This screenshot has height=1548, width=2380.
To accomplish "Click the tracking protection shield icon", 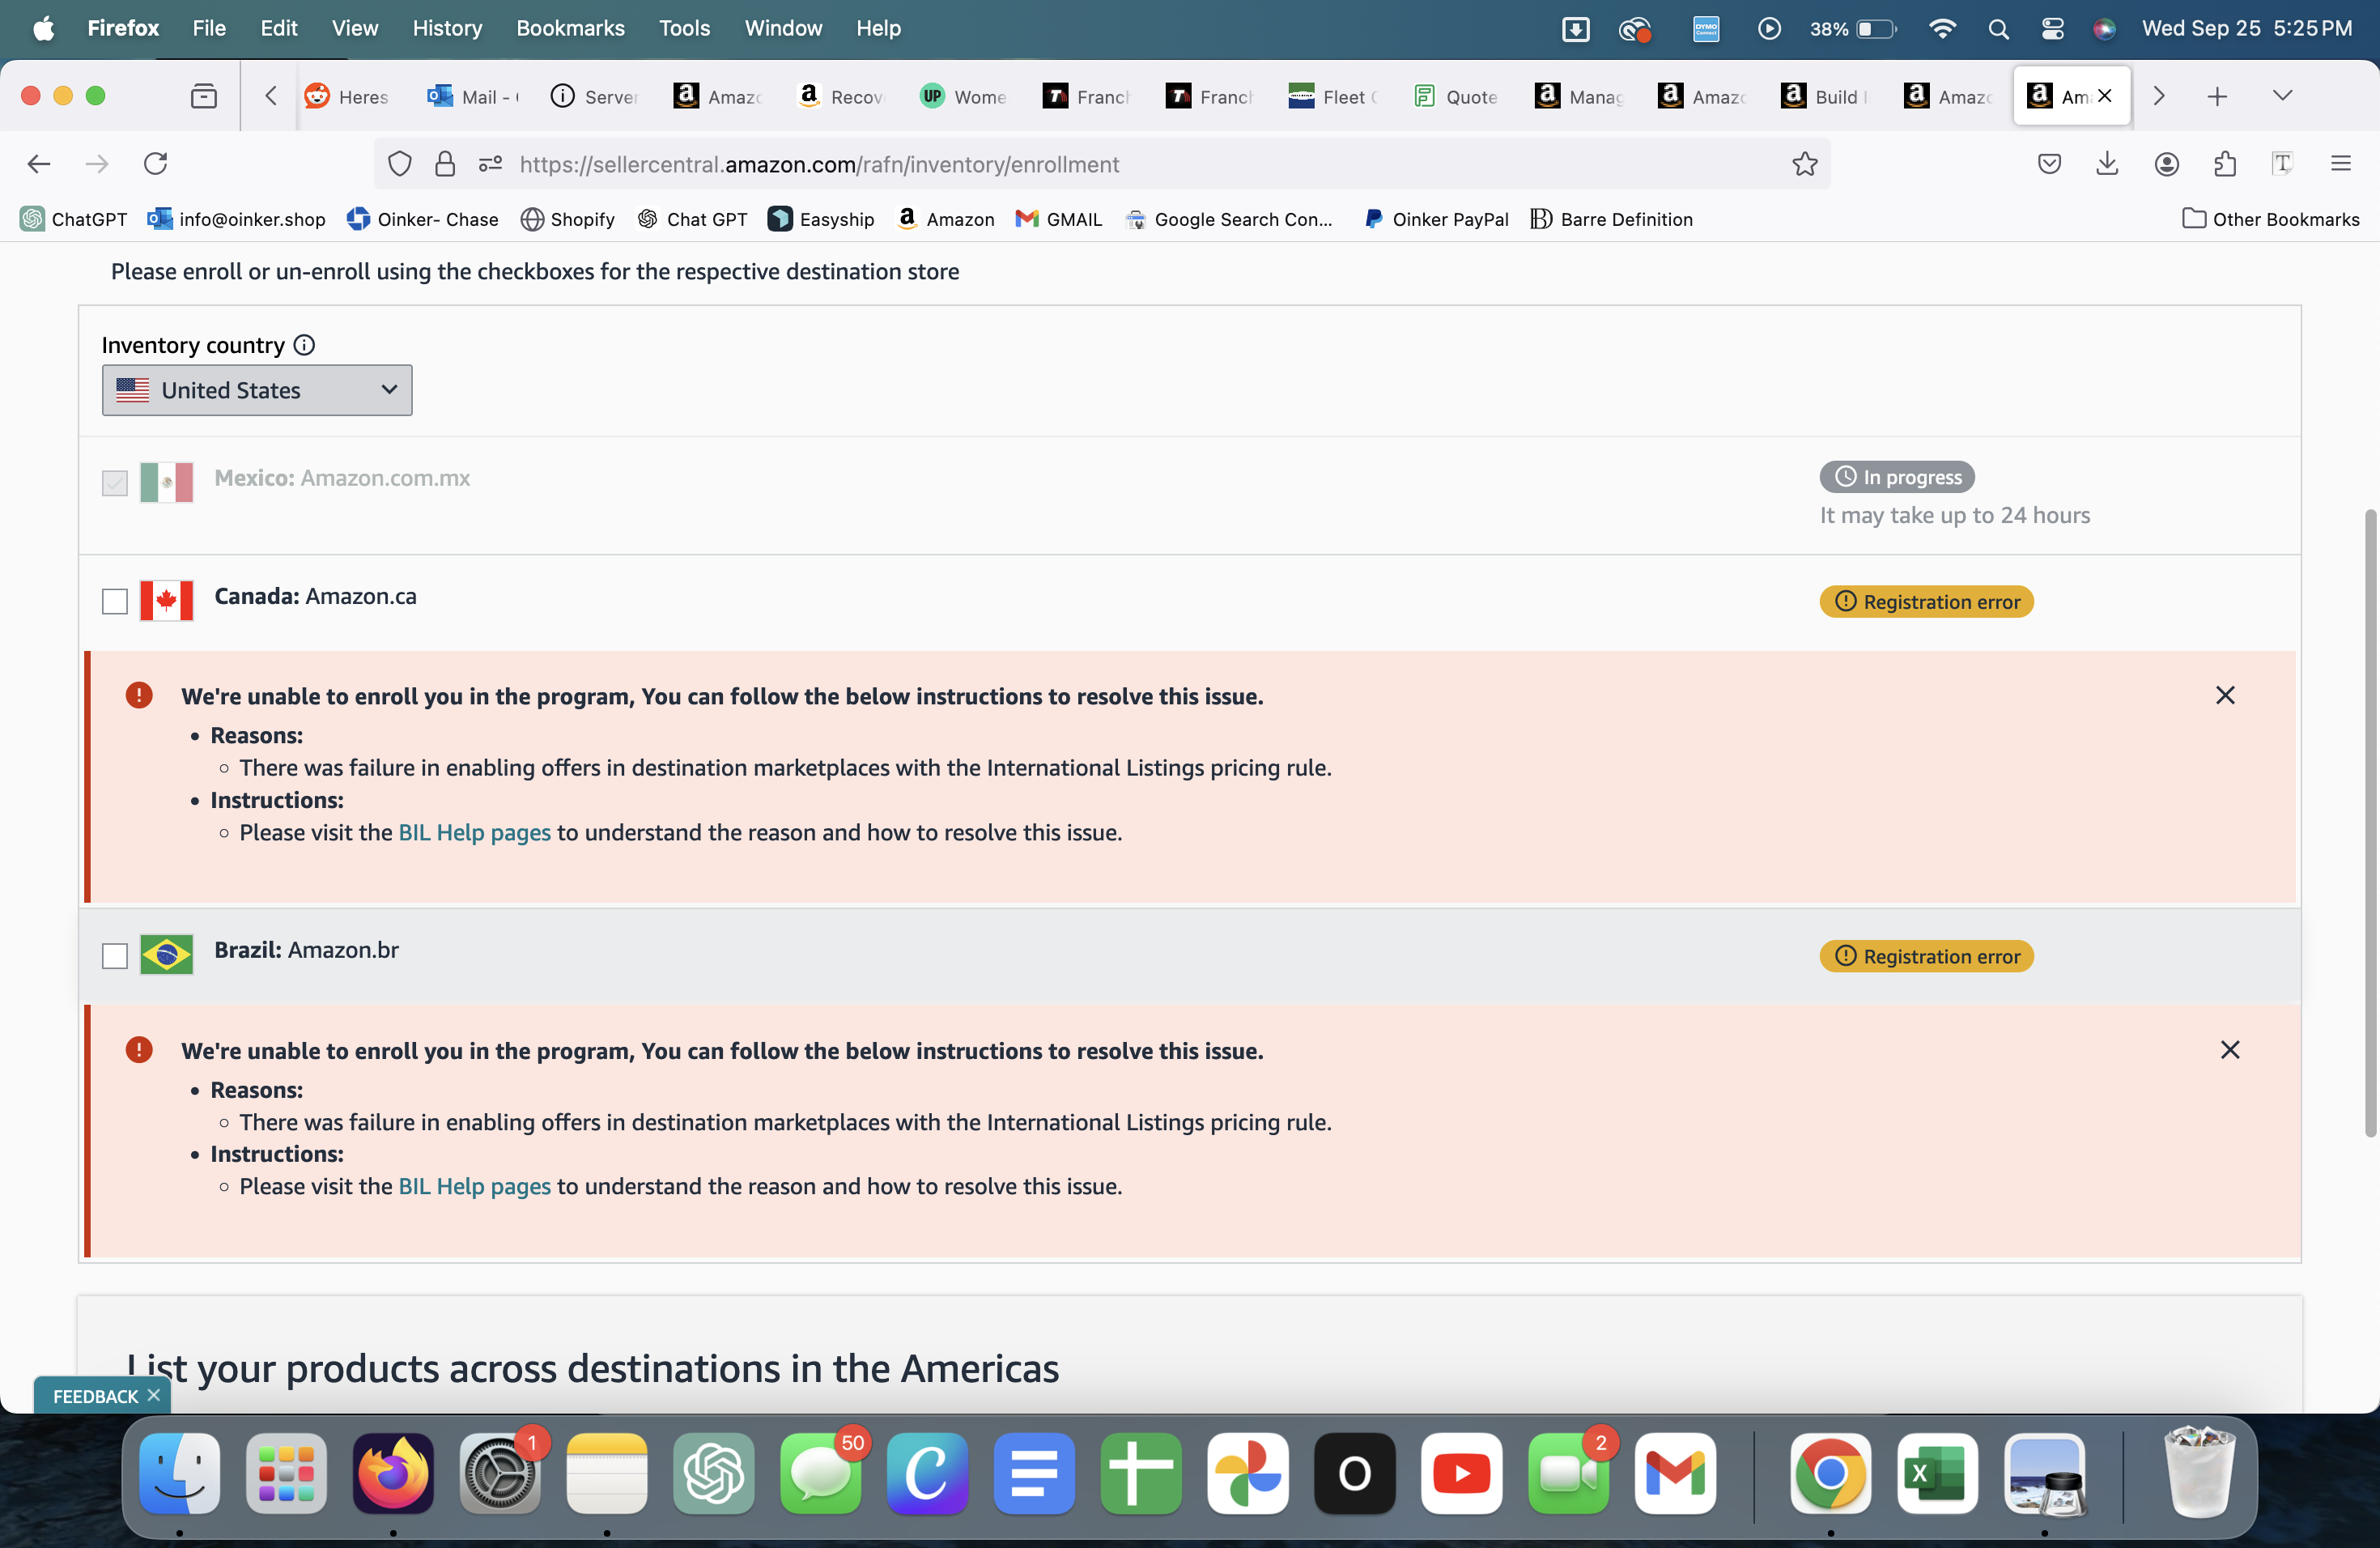I will coord(399,164).
